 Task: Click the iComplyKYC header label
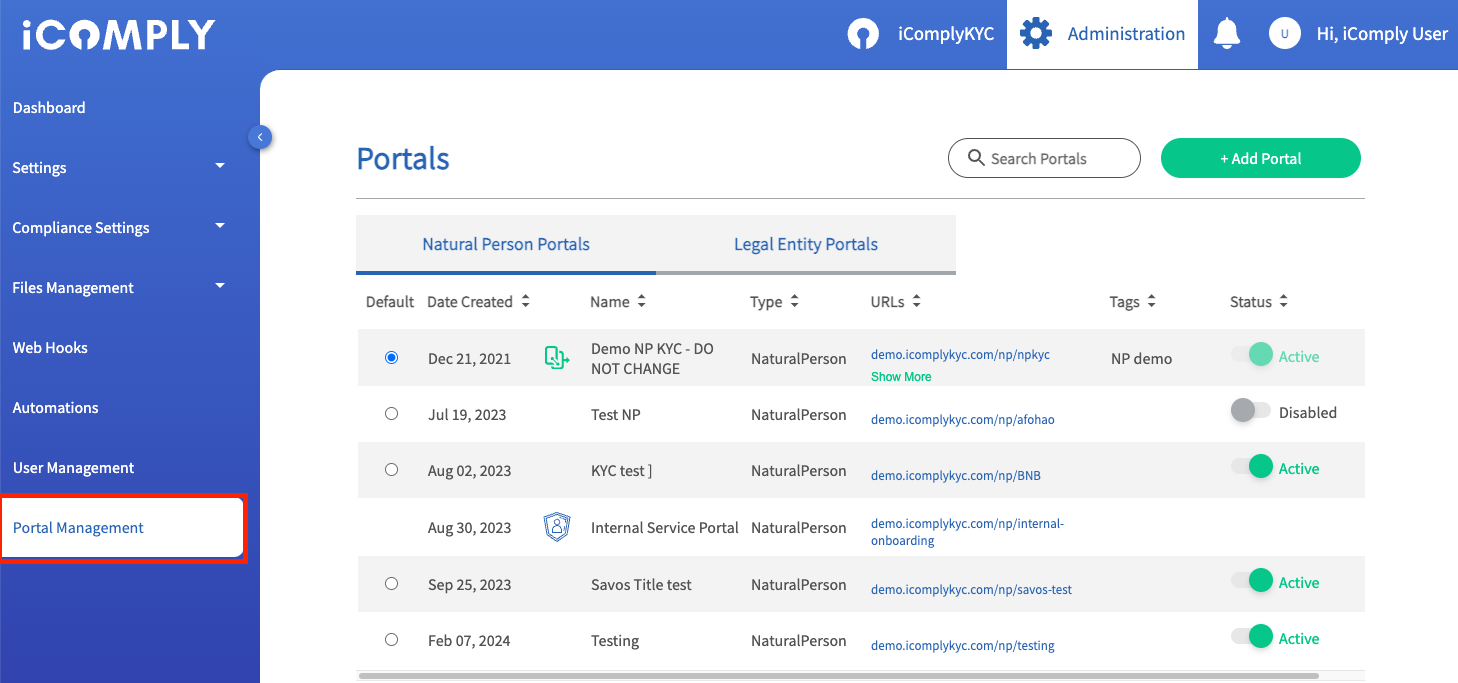(946, 34)
